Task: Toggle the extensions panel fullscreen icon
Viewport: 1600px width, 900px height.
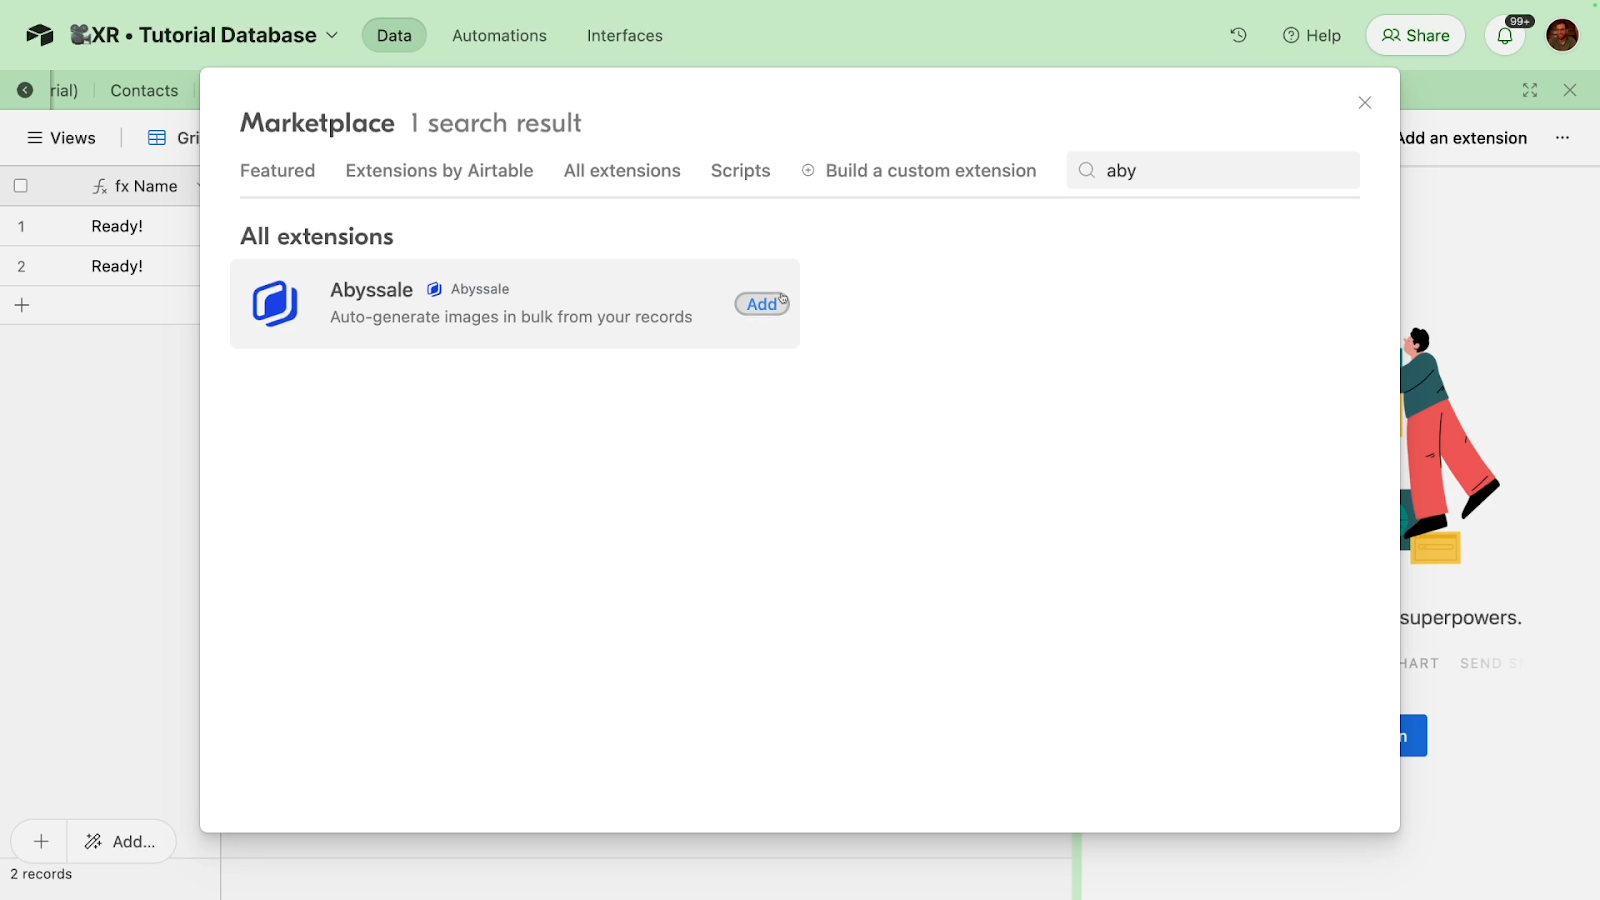Action: click(1530, 90)
